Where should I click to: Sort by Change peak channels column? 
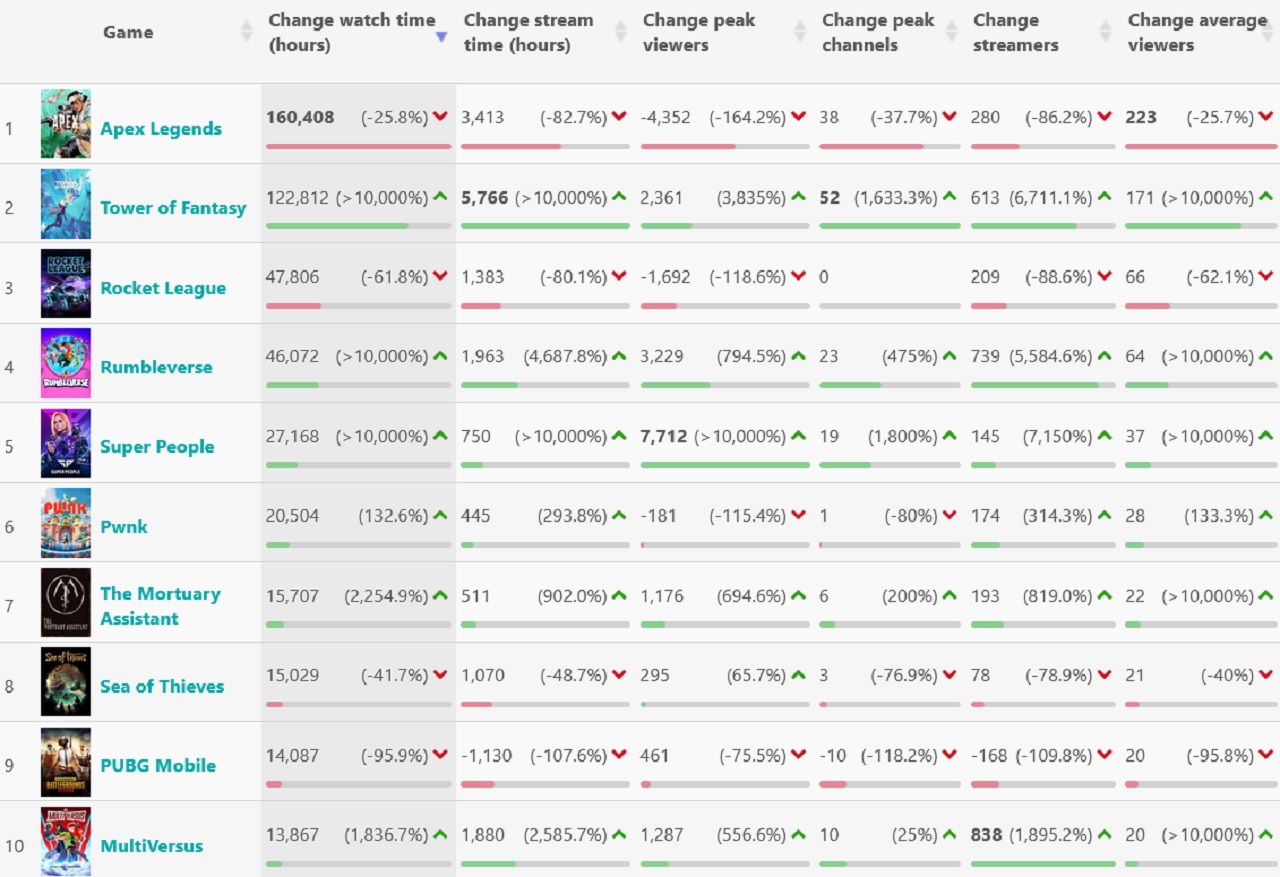pyautogui.click(x=878, y=32)
